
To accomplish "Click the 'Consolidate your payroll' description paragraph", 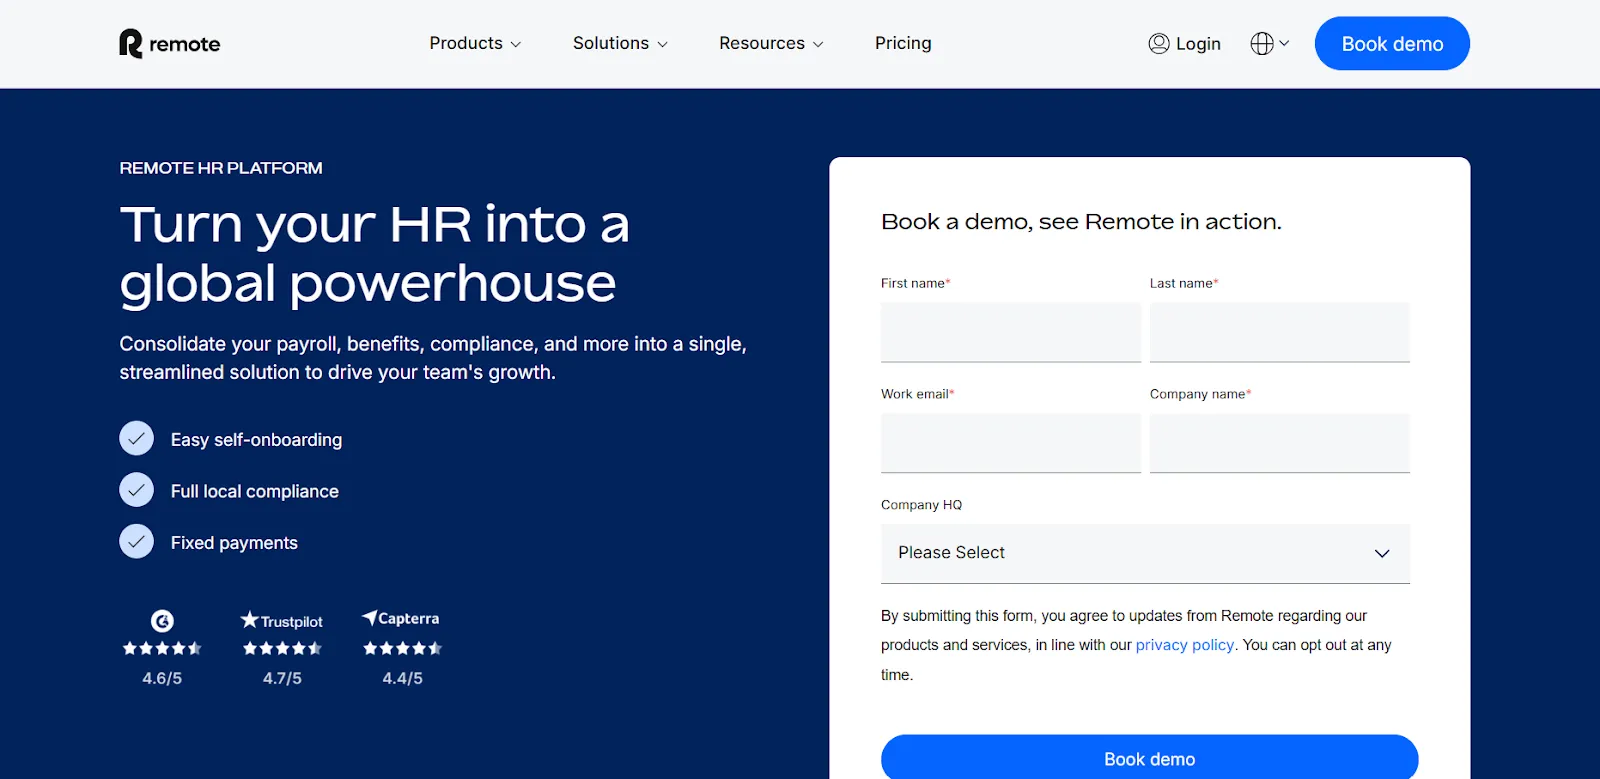I will point(433,358).
